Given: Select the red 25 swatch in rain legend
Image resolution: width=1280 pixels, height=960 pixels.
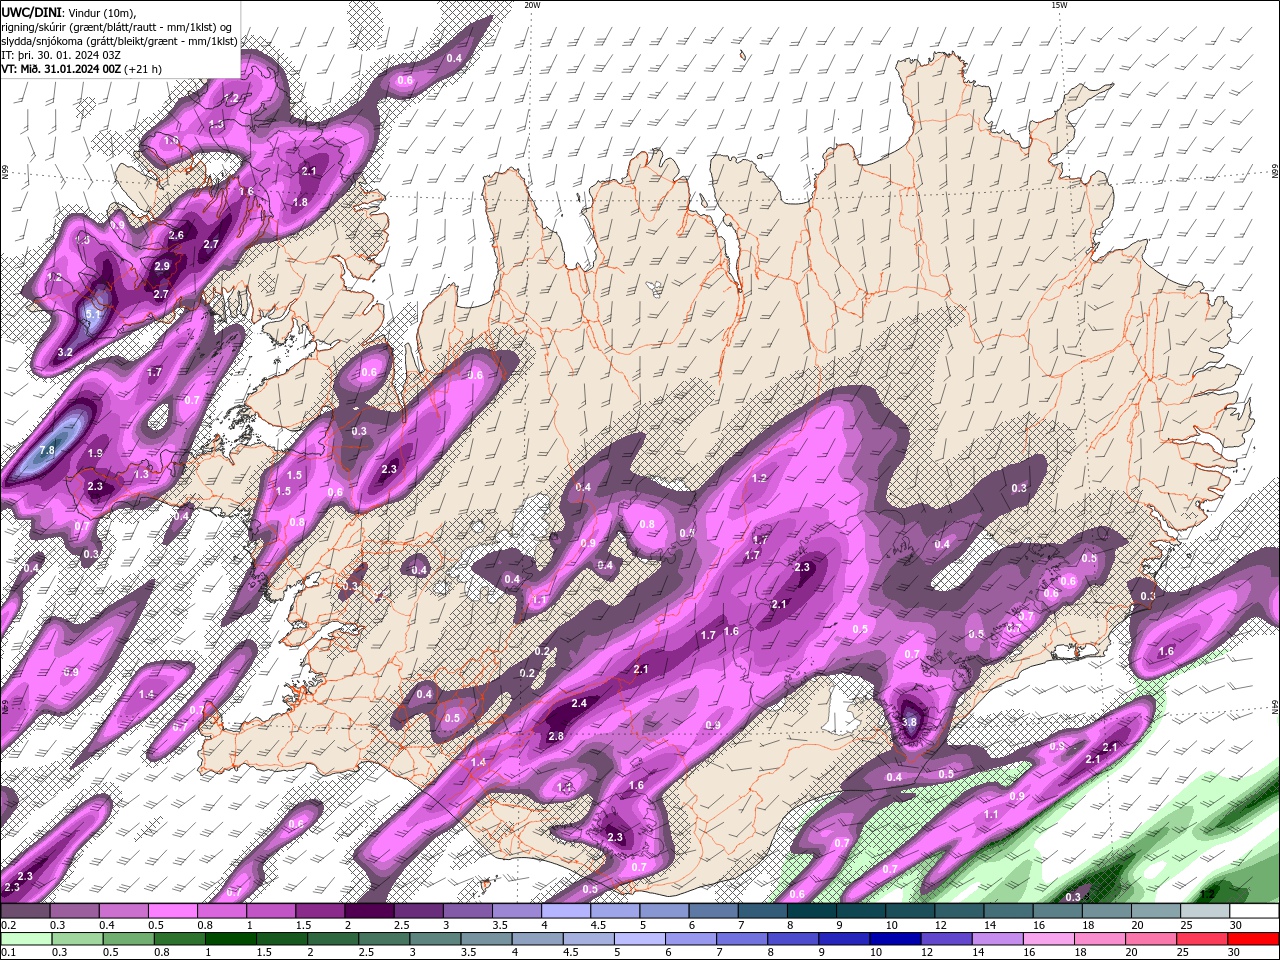Looking at the screenshot, I should (x=1204, y=939).
